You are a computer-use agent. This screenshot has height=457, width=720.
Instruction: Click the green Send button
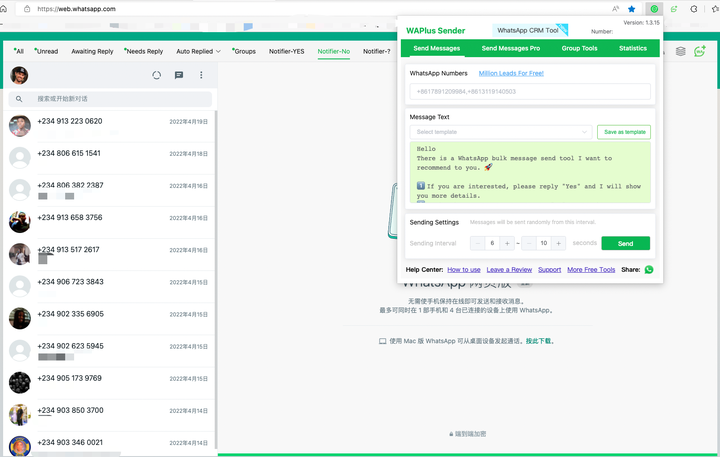pyautogui.click(x=625, y=243)
